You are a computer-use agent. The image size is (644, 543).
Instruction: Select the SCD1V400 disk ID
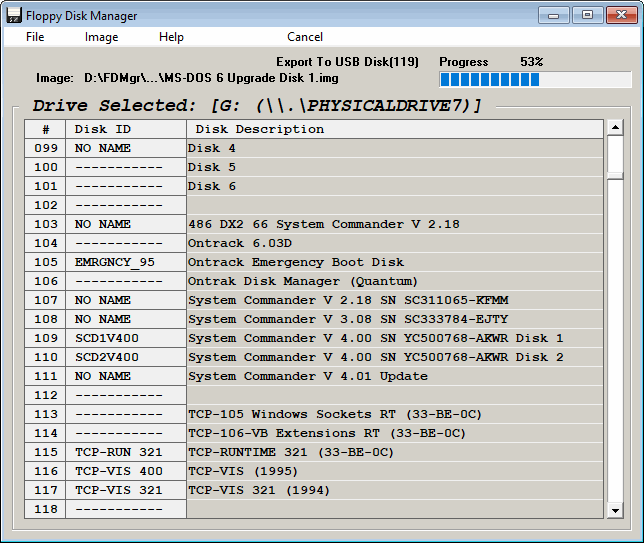[x=126, y=338]
